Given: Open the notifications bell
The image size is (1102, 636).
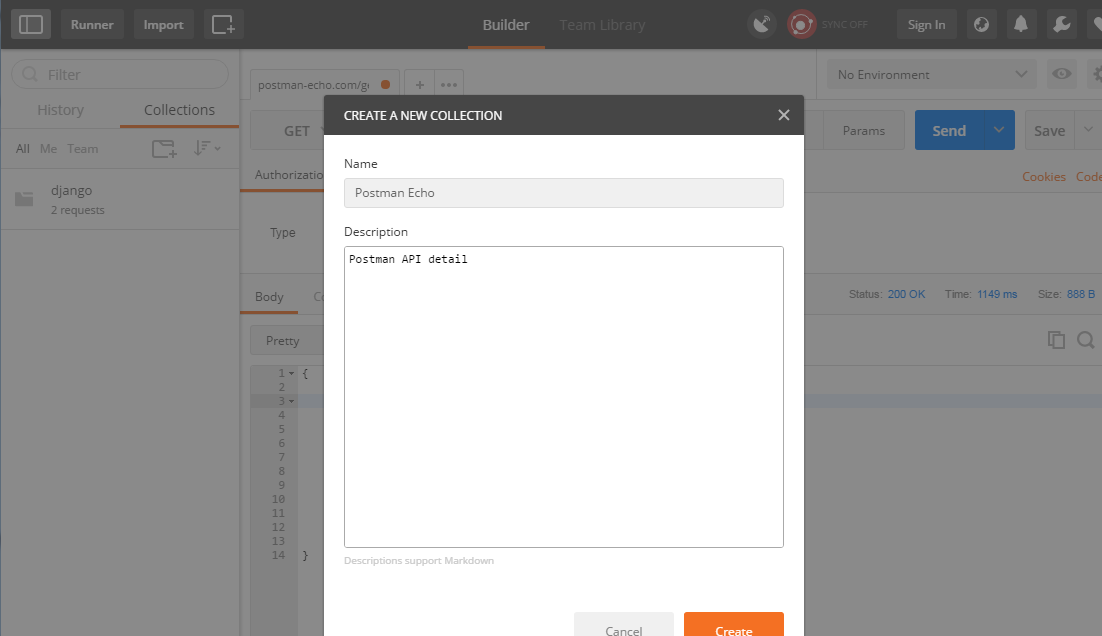Looking at the screenshot, I should 1021,25.
